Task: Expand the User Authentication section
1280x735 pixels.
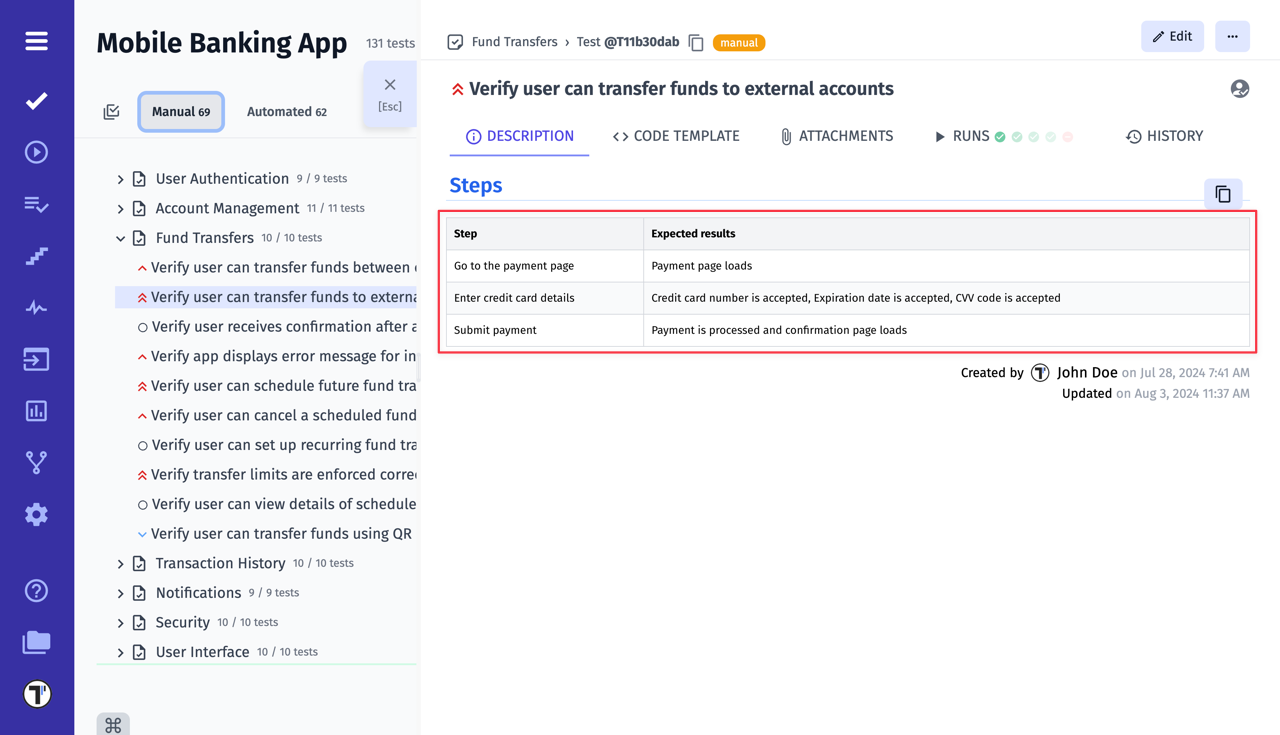Action: click(x=120, y=178)
